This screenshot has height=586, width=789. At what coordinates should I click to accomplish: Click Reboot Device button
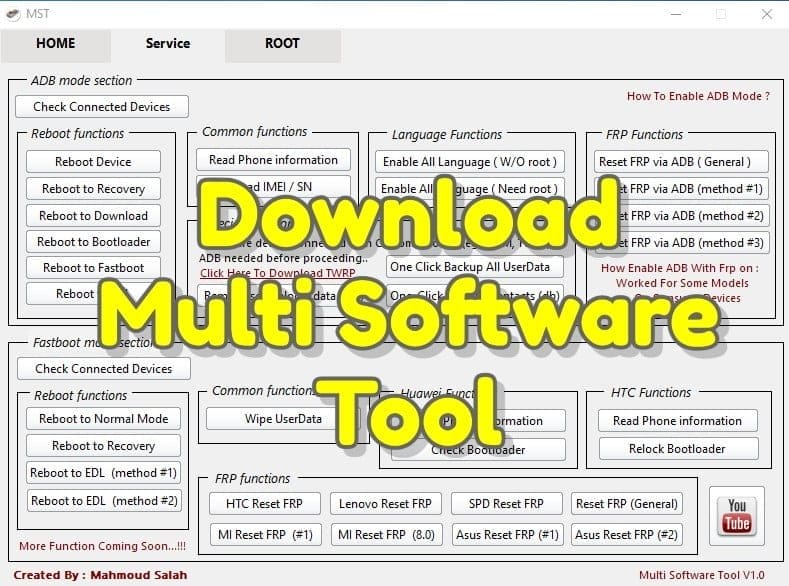tap(93, 161)
